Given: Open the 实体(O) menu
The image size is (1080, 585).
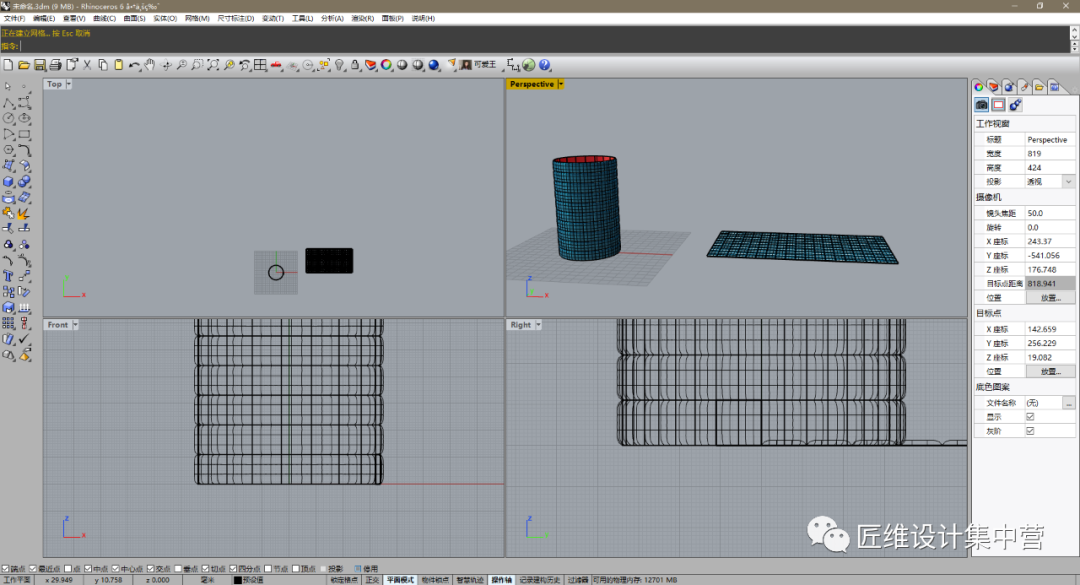Looking at the screenshot, I should 165,19.
